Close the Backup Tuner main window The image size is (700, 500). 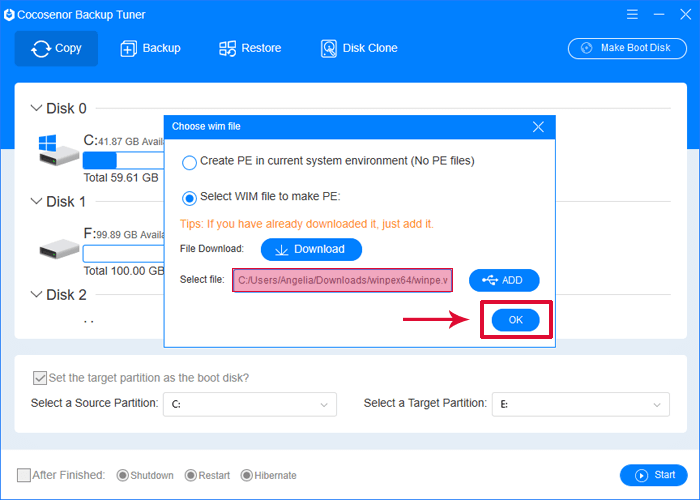click(x=686, y=14)
